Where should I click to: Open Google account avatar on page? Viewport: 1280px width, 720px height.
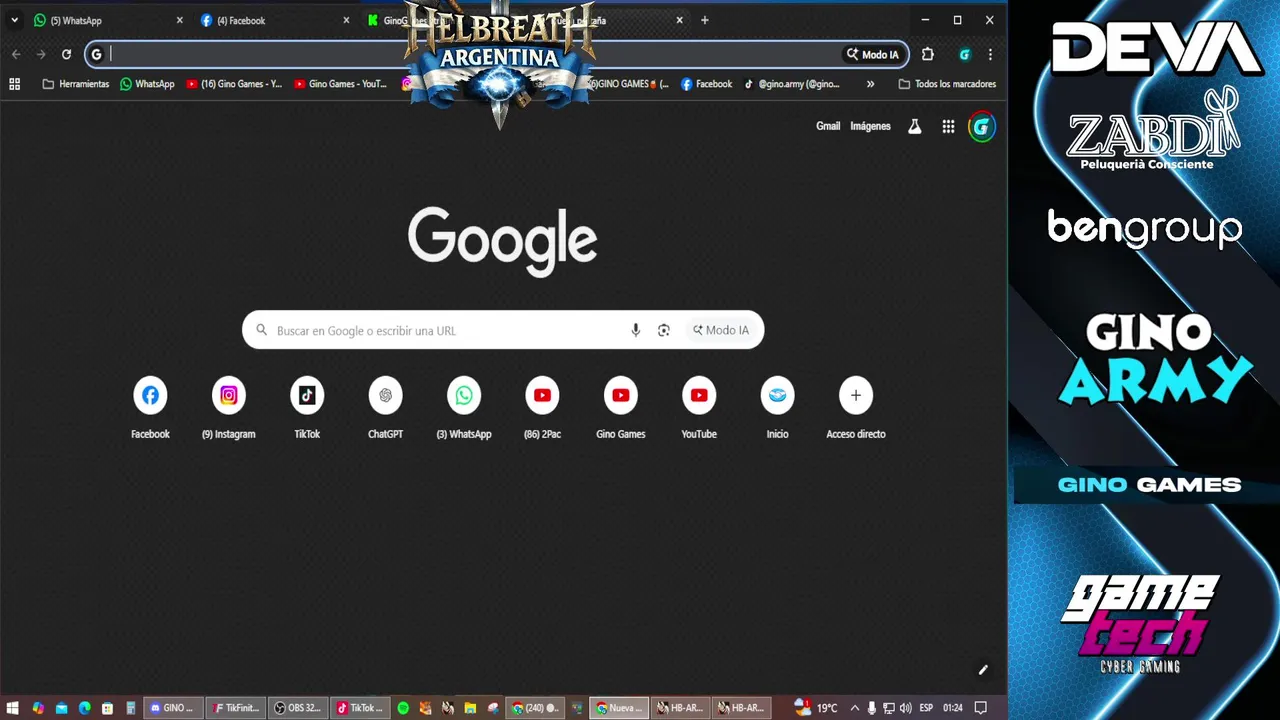pyautogui.click(x=982, y=127)
